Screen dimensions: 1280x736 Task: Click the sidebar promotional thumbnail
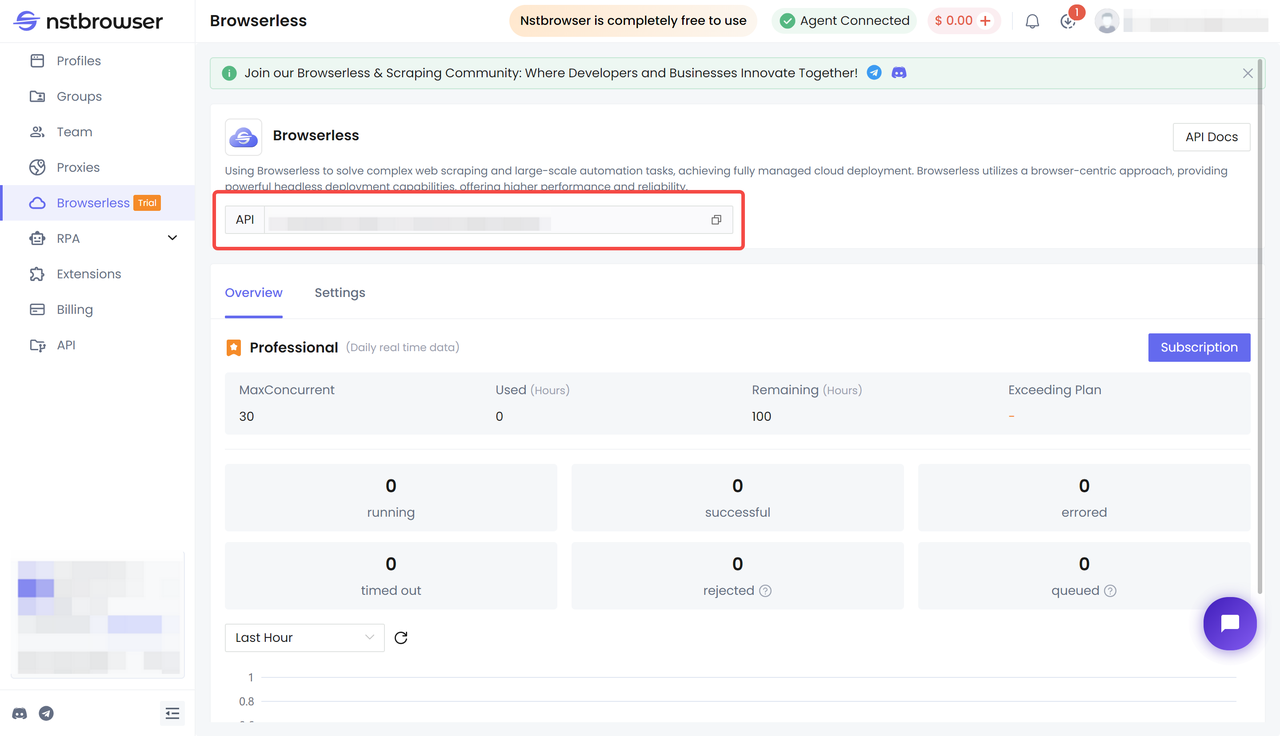(x=98, y=615)
